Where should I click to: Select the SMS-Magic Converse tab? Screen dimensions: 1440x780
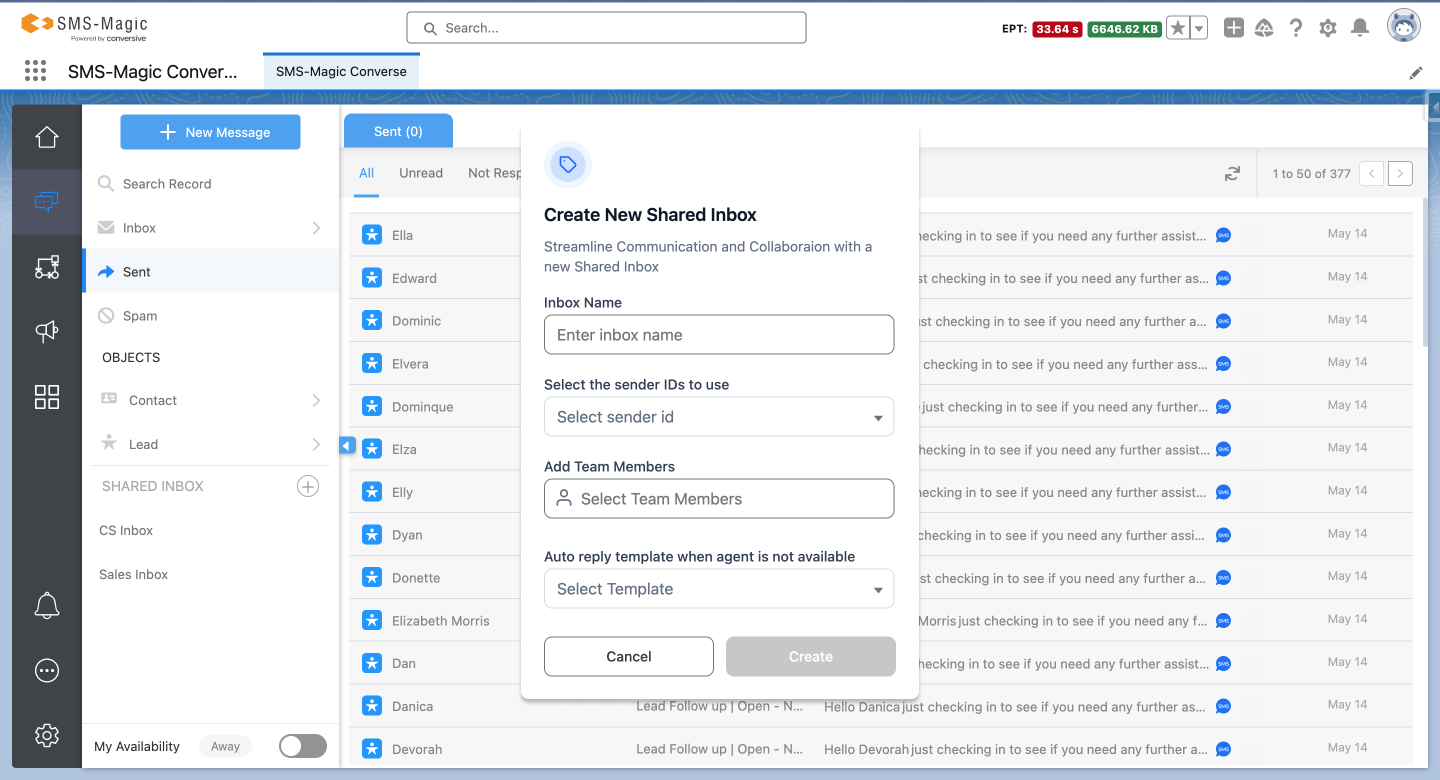[341, 71]
